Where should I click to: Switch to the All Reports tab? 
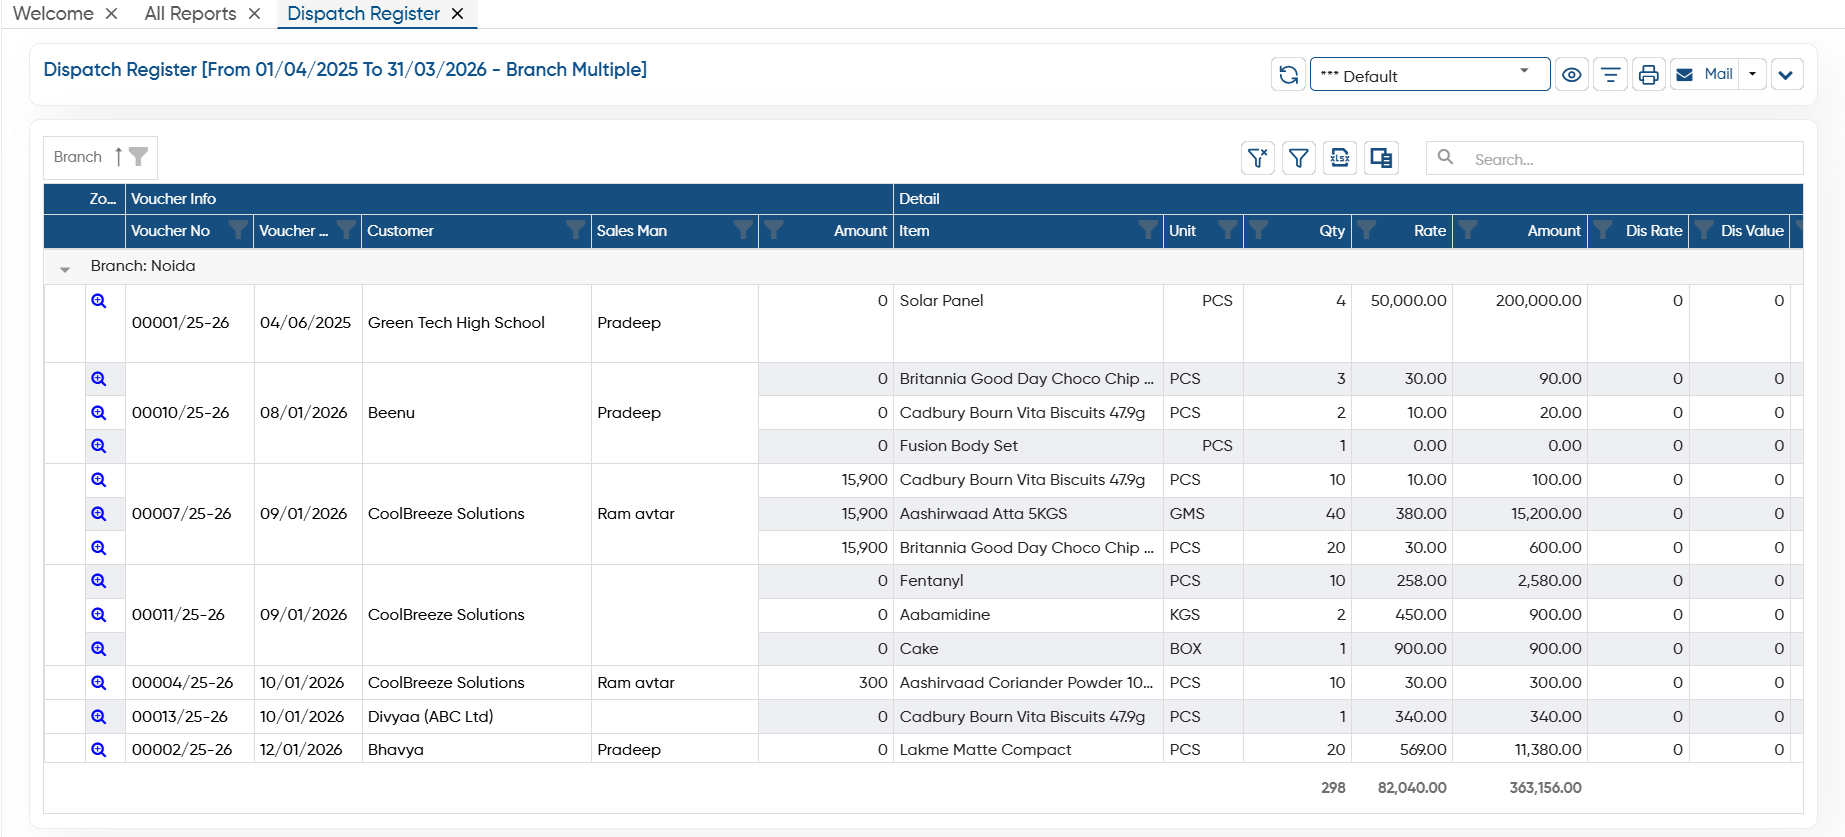click(190, 14)
